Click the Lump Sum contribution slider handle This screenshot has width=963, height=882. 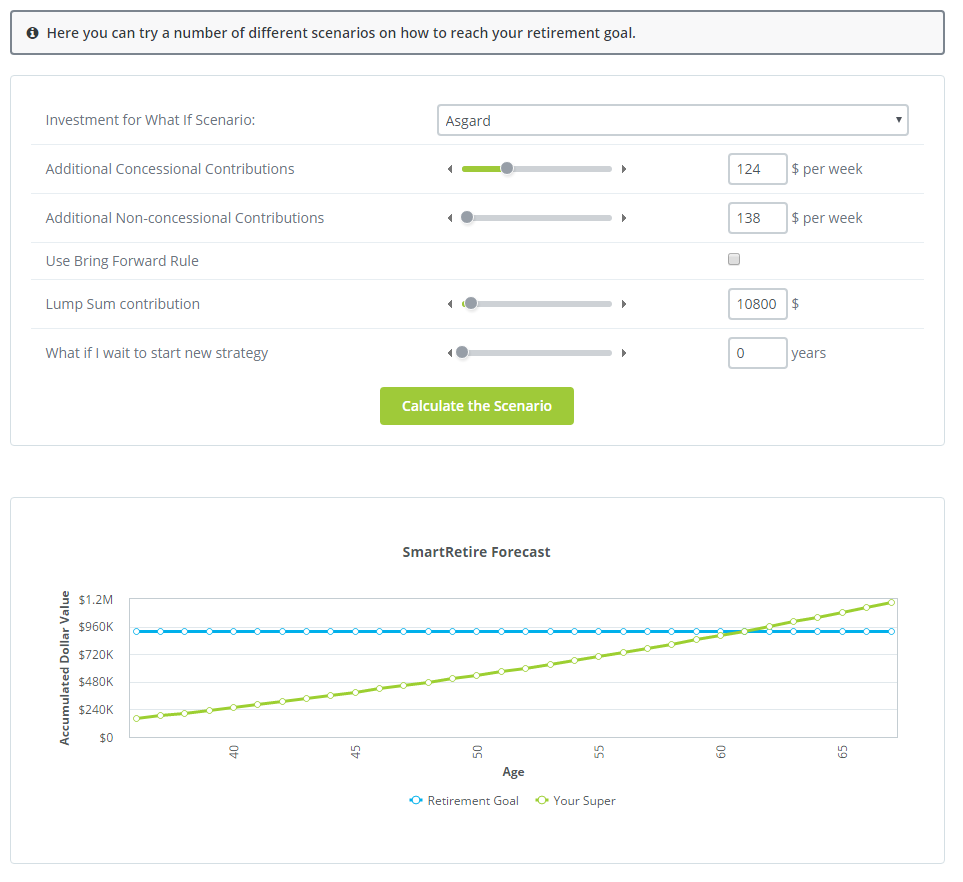[471, 304]
